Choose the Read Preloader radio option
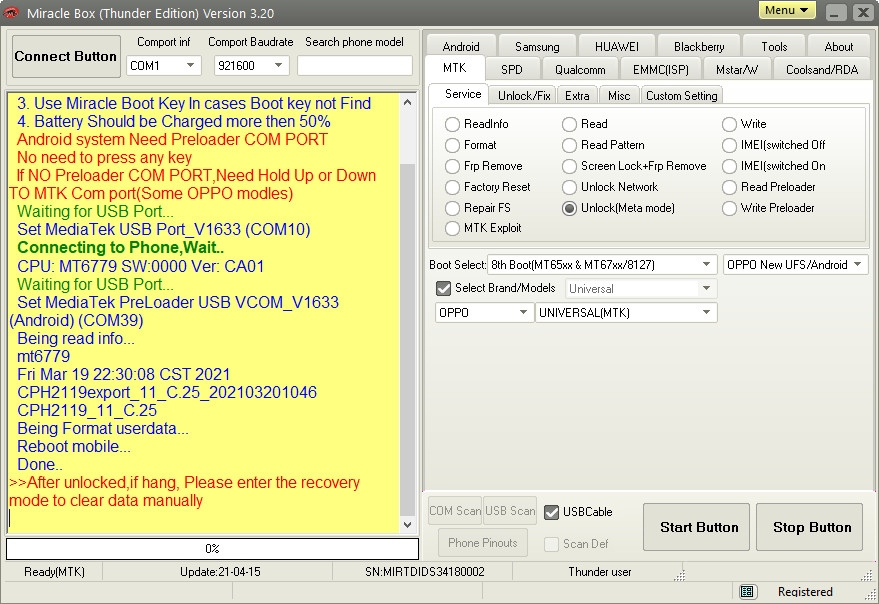Screen dimensions: 879x604 [x=729, y=187]
